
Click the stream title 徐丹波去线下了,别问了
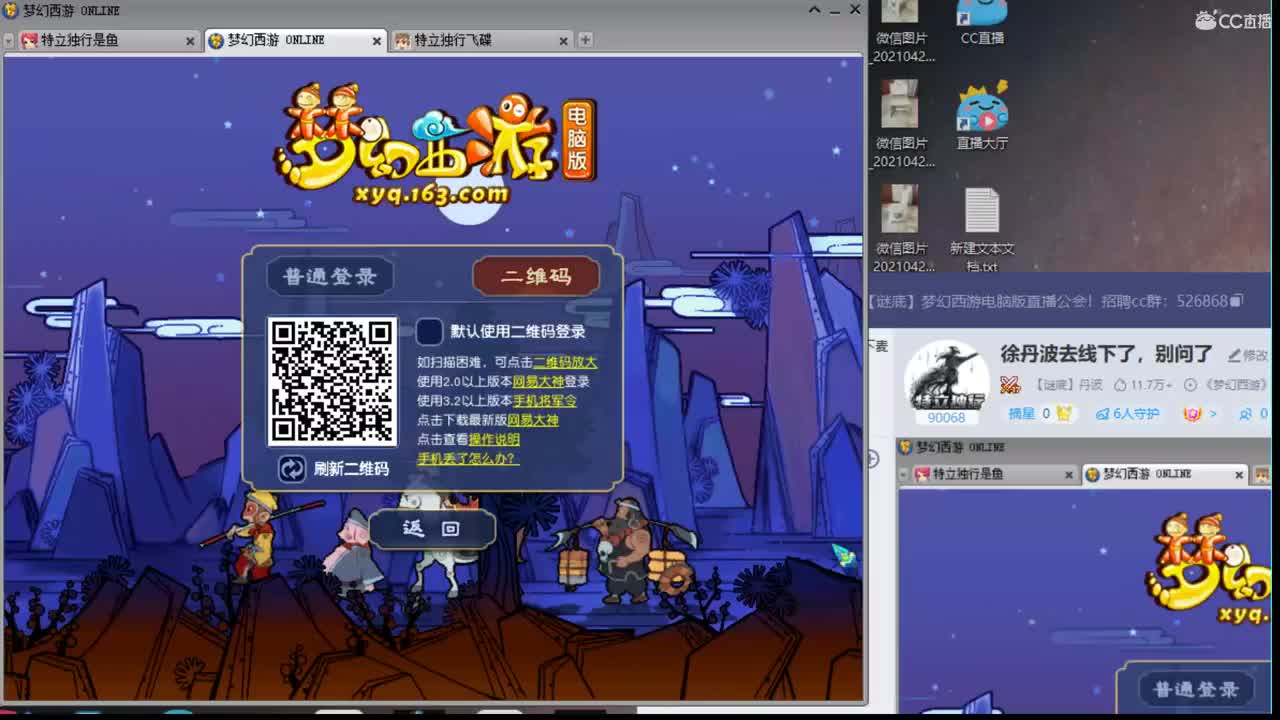click(1106, 354)
